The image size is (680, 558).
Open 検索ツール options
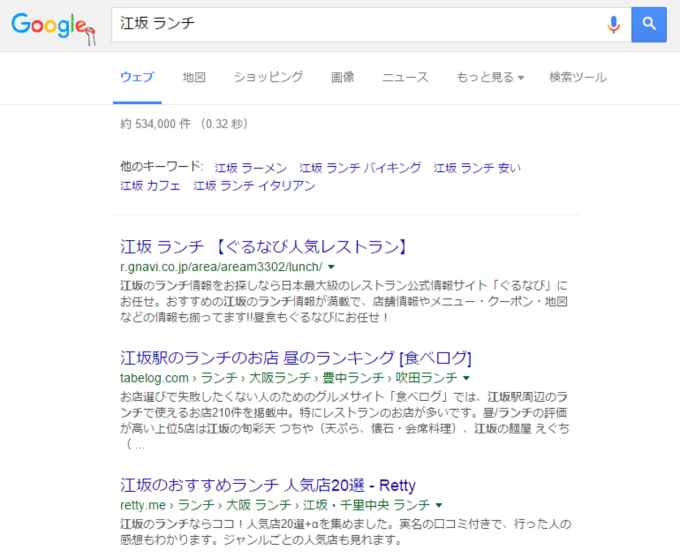pyautogui.click(x=578, y=77)
